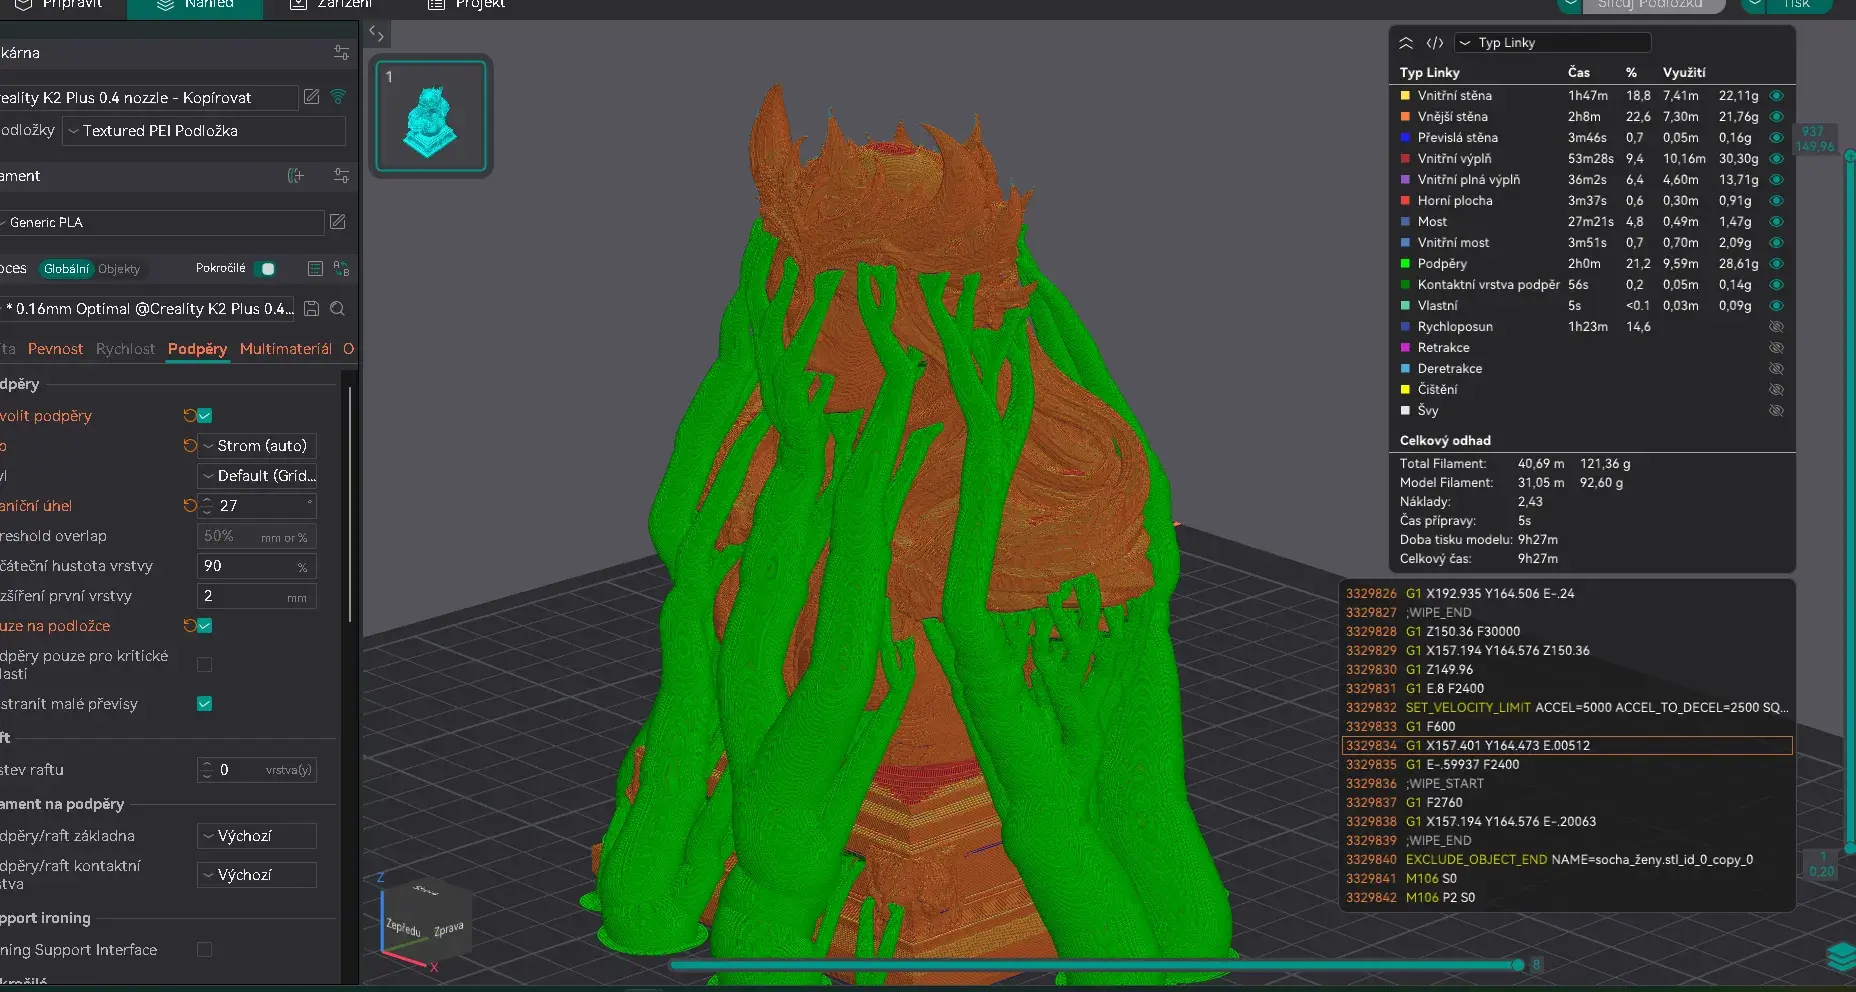
Task: Hide Podpěry support lines in preview
Action: 1776,264
